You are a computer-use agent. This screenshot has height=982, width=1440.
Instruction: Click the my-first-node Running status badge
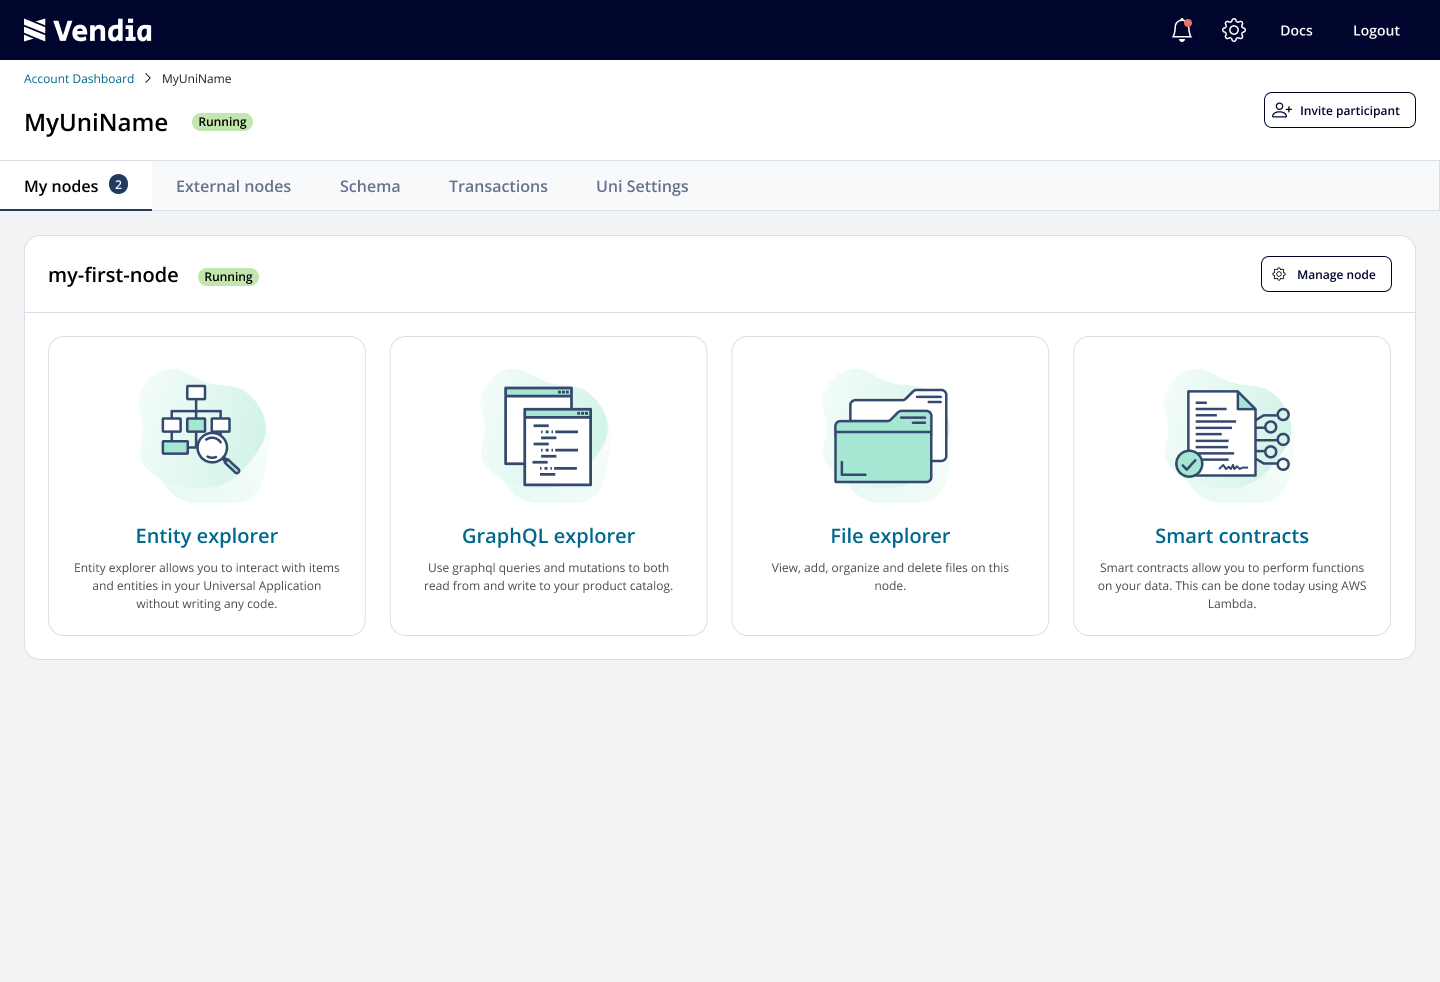pyautogui.click(x=228, y=277)
